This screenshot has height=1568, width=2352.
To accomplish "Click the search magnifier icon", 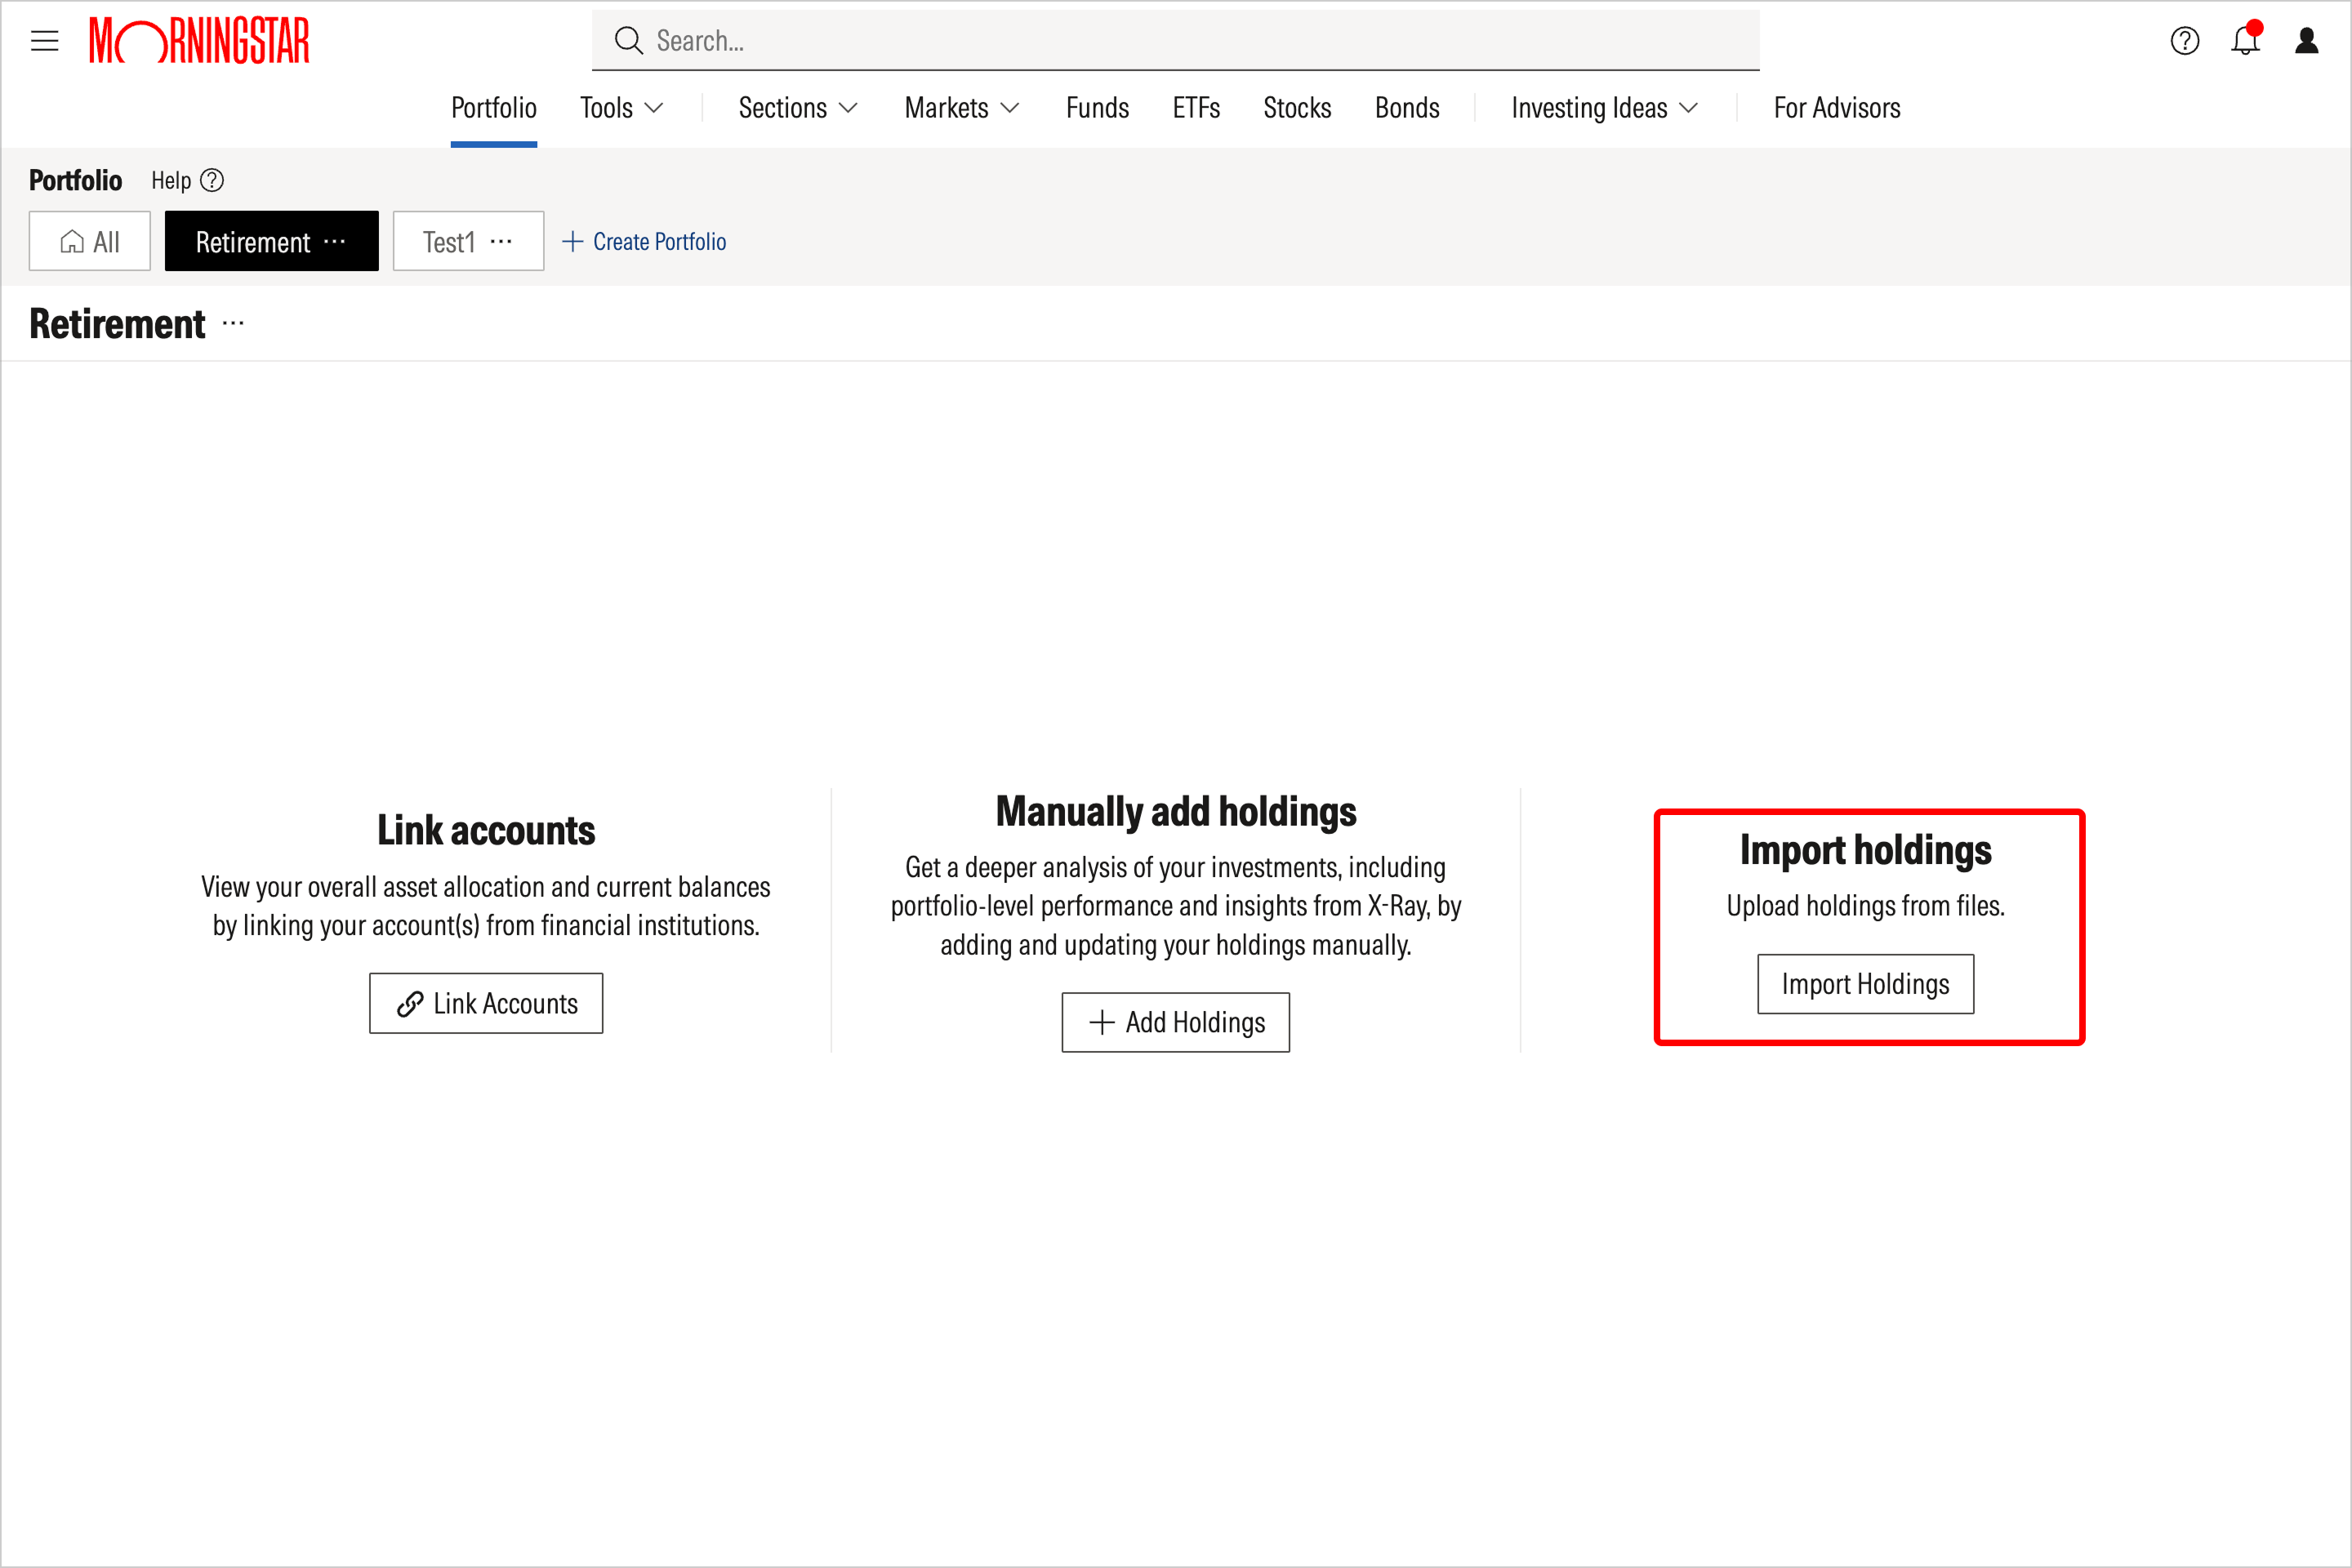I will [628, 41].
